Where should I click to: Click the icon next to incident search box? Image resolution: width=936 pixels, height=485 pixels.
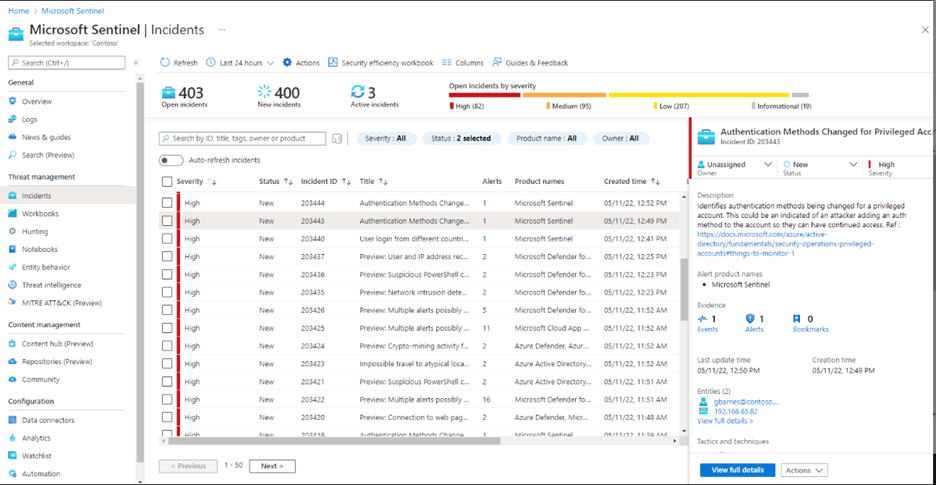click(x=337, y=139)
